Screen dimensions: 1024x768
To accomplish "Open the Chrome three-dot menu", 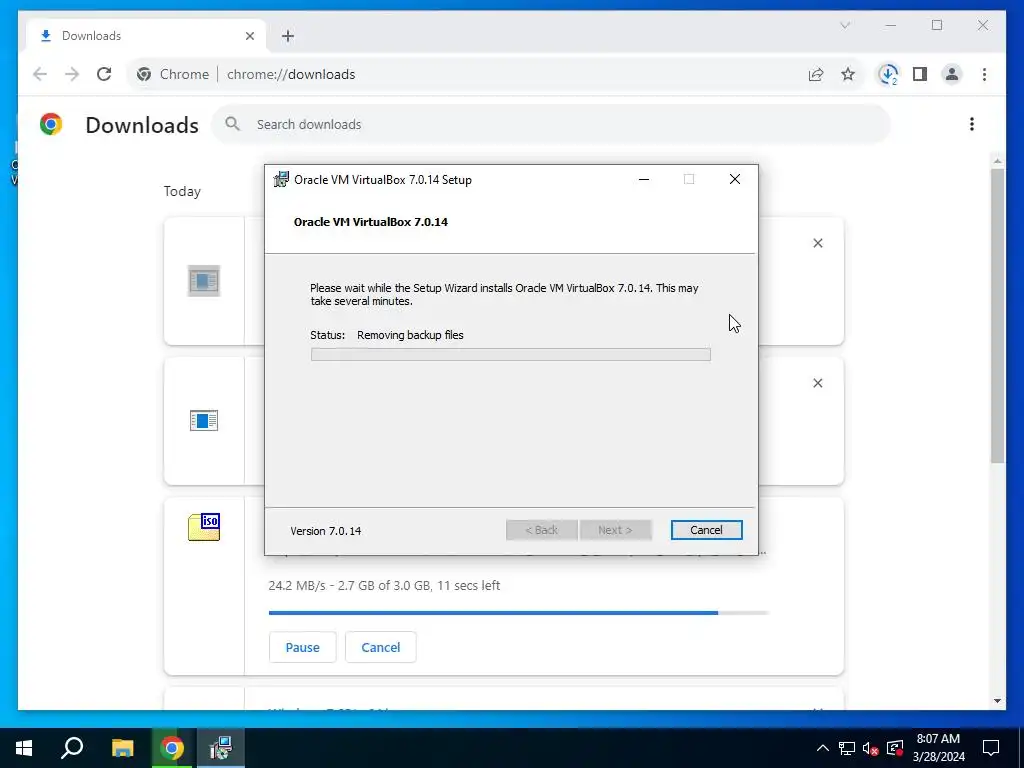I will tap(984, 74).
